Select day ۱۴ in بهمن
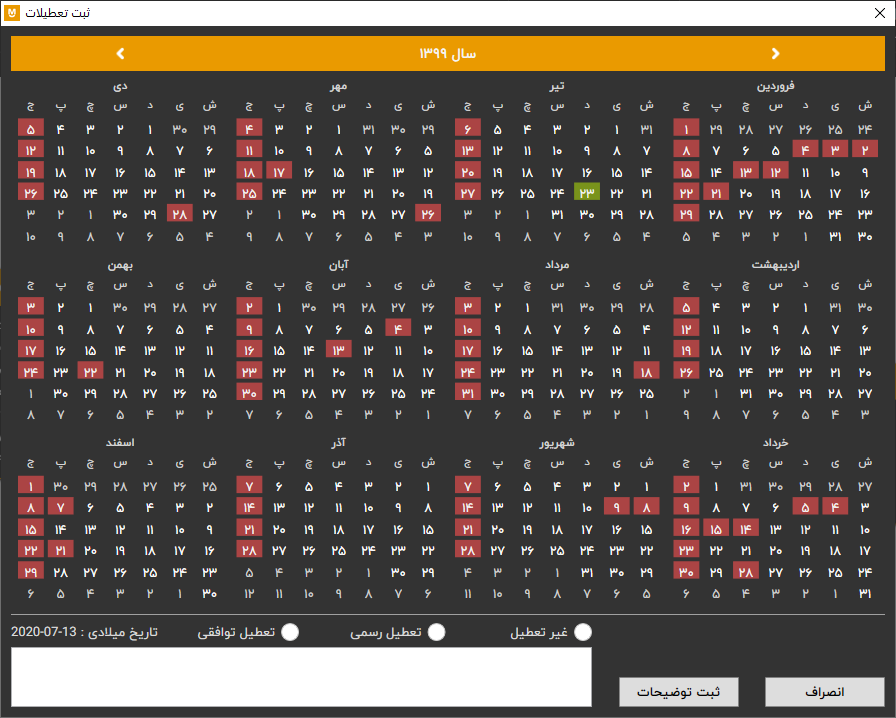This screenshot has width=896, height=718. point(120,350)
